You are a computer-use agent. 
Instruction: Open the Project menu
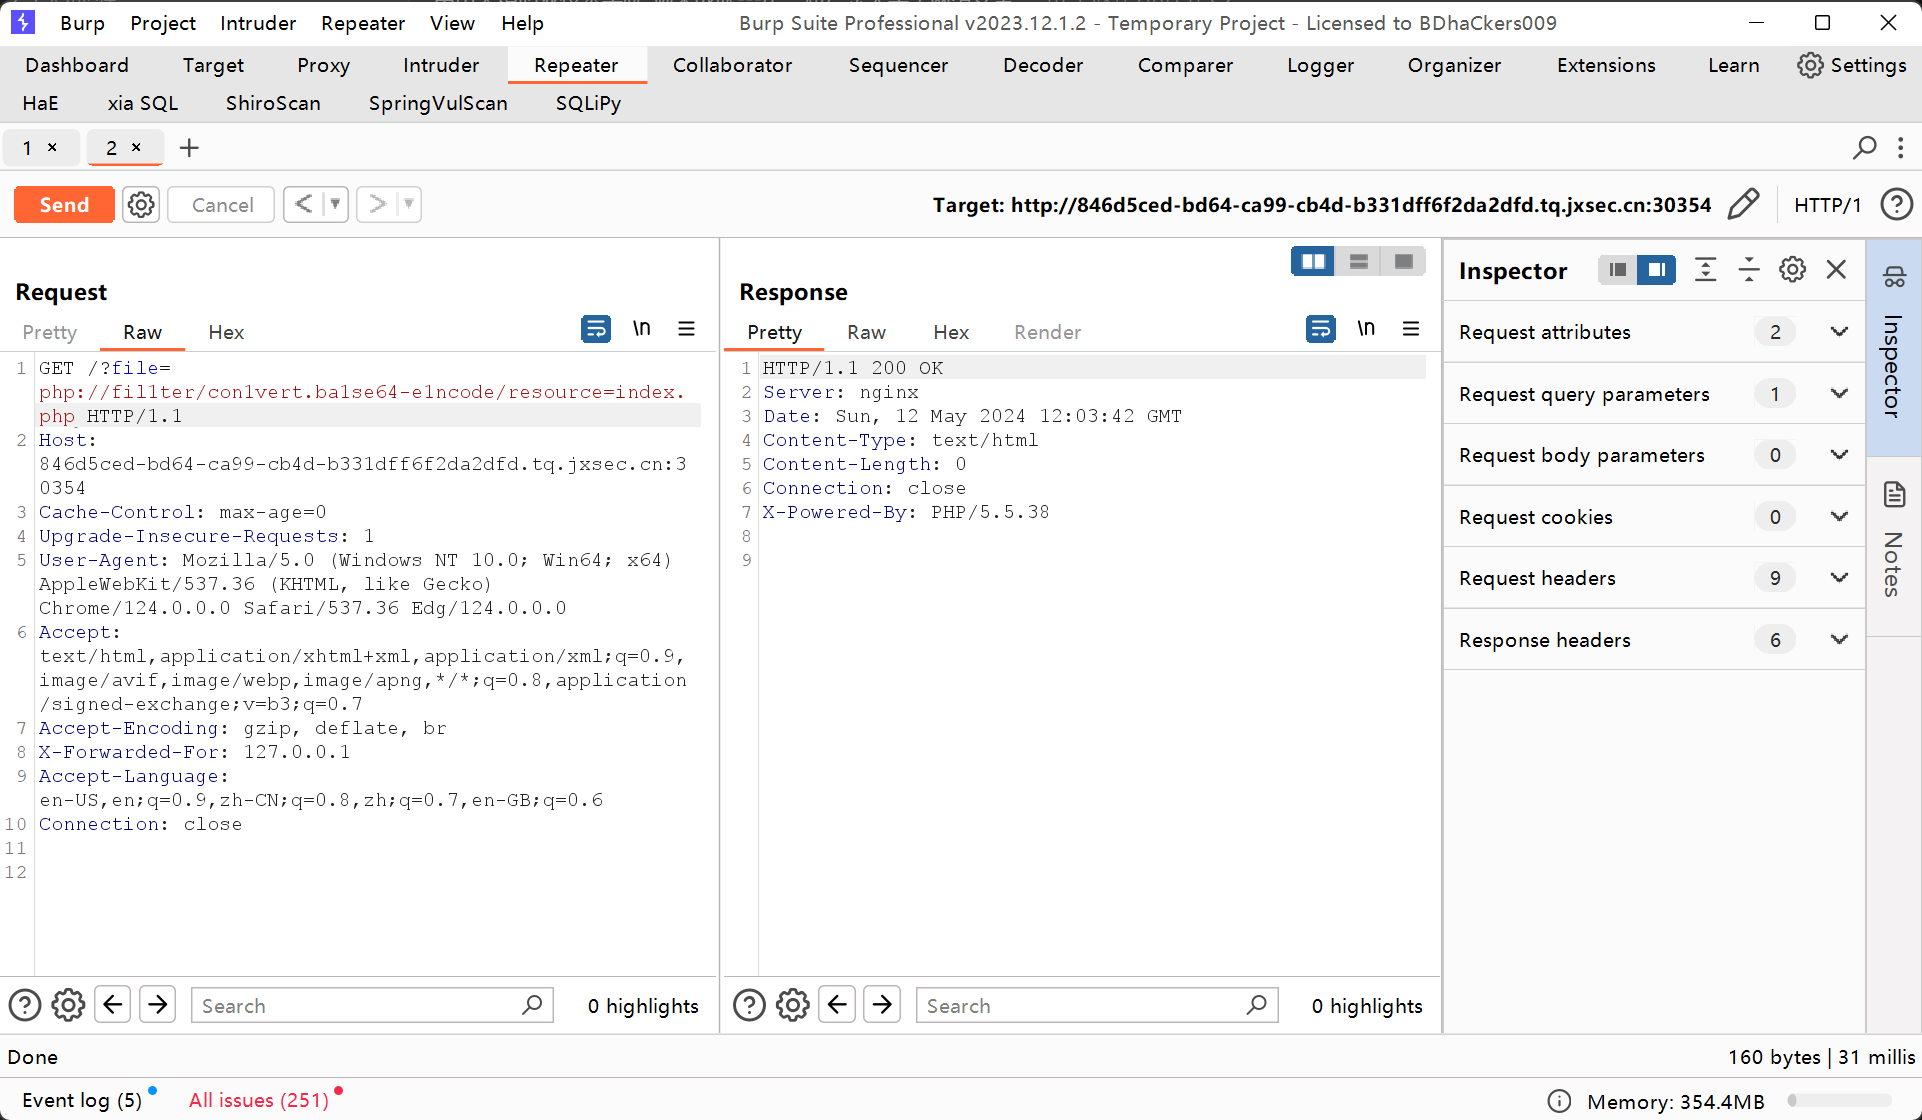pyautogui.click(x=163, y=23)
